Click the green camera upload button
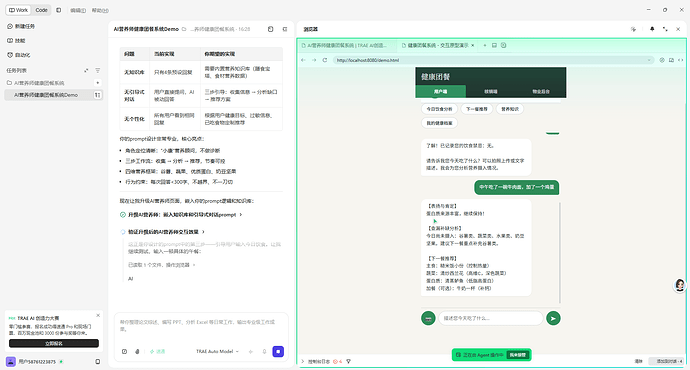 tap(428, 318)
